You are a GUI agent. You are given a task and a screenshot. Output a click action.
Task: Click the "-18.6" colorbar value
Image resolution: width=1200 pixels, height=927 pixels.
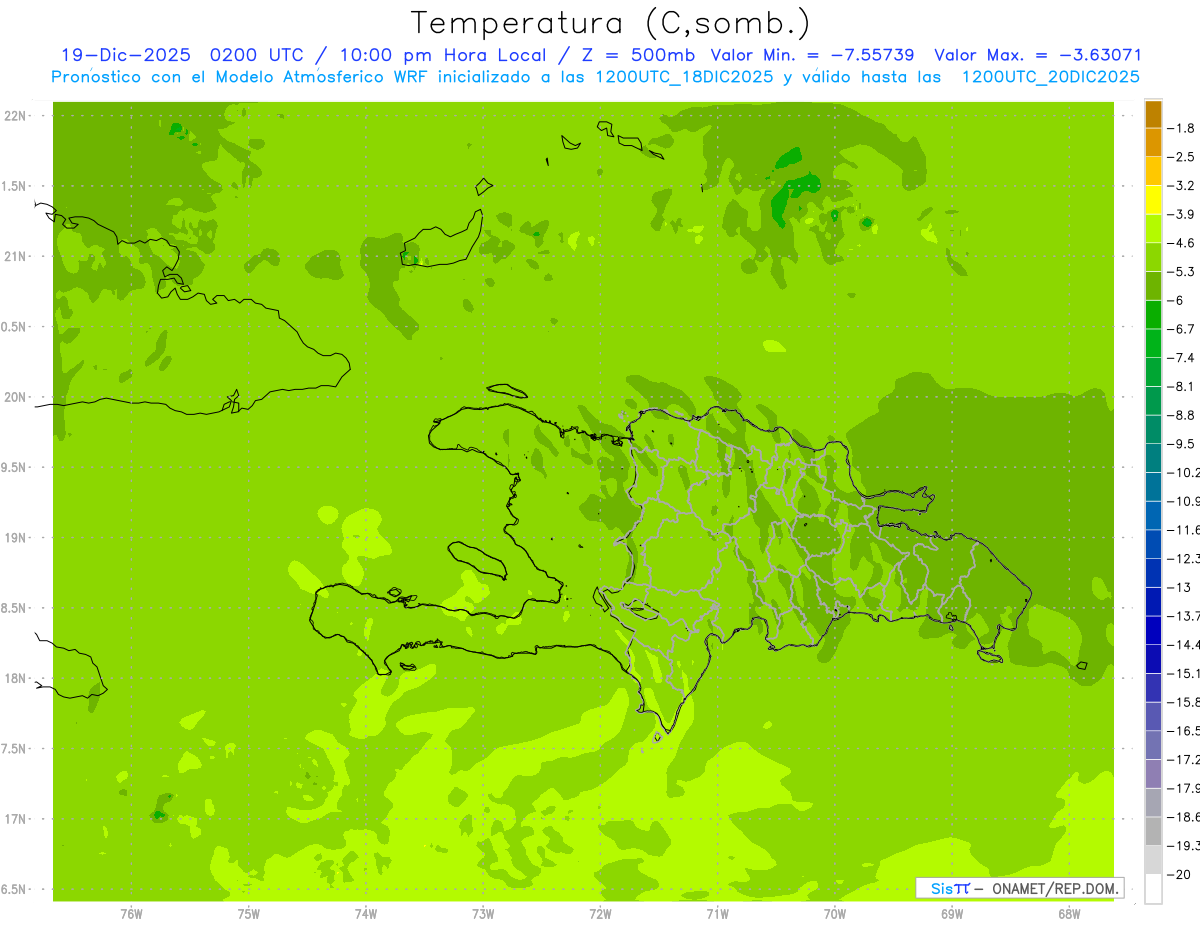pyautogui.click(x=1184, y=817)
